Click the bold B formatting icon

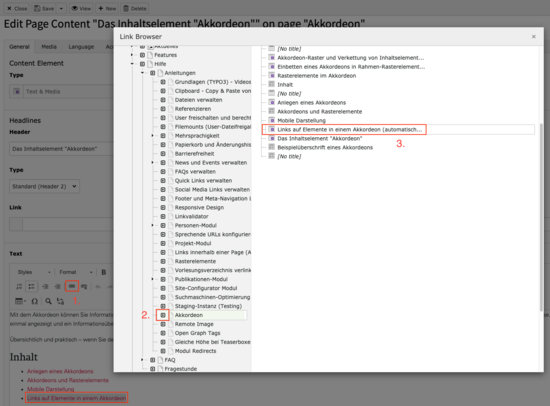(103, 272)
